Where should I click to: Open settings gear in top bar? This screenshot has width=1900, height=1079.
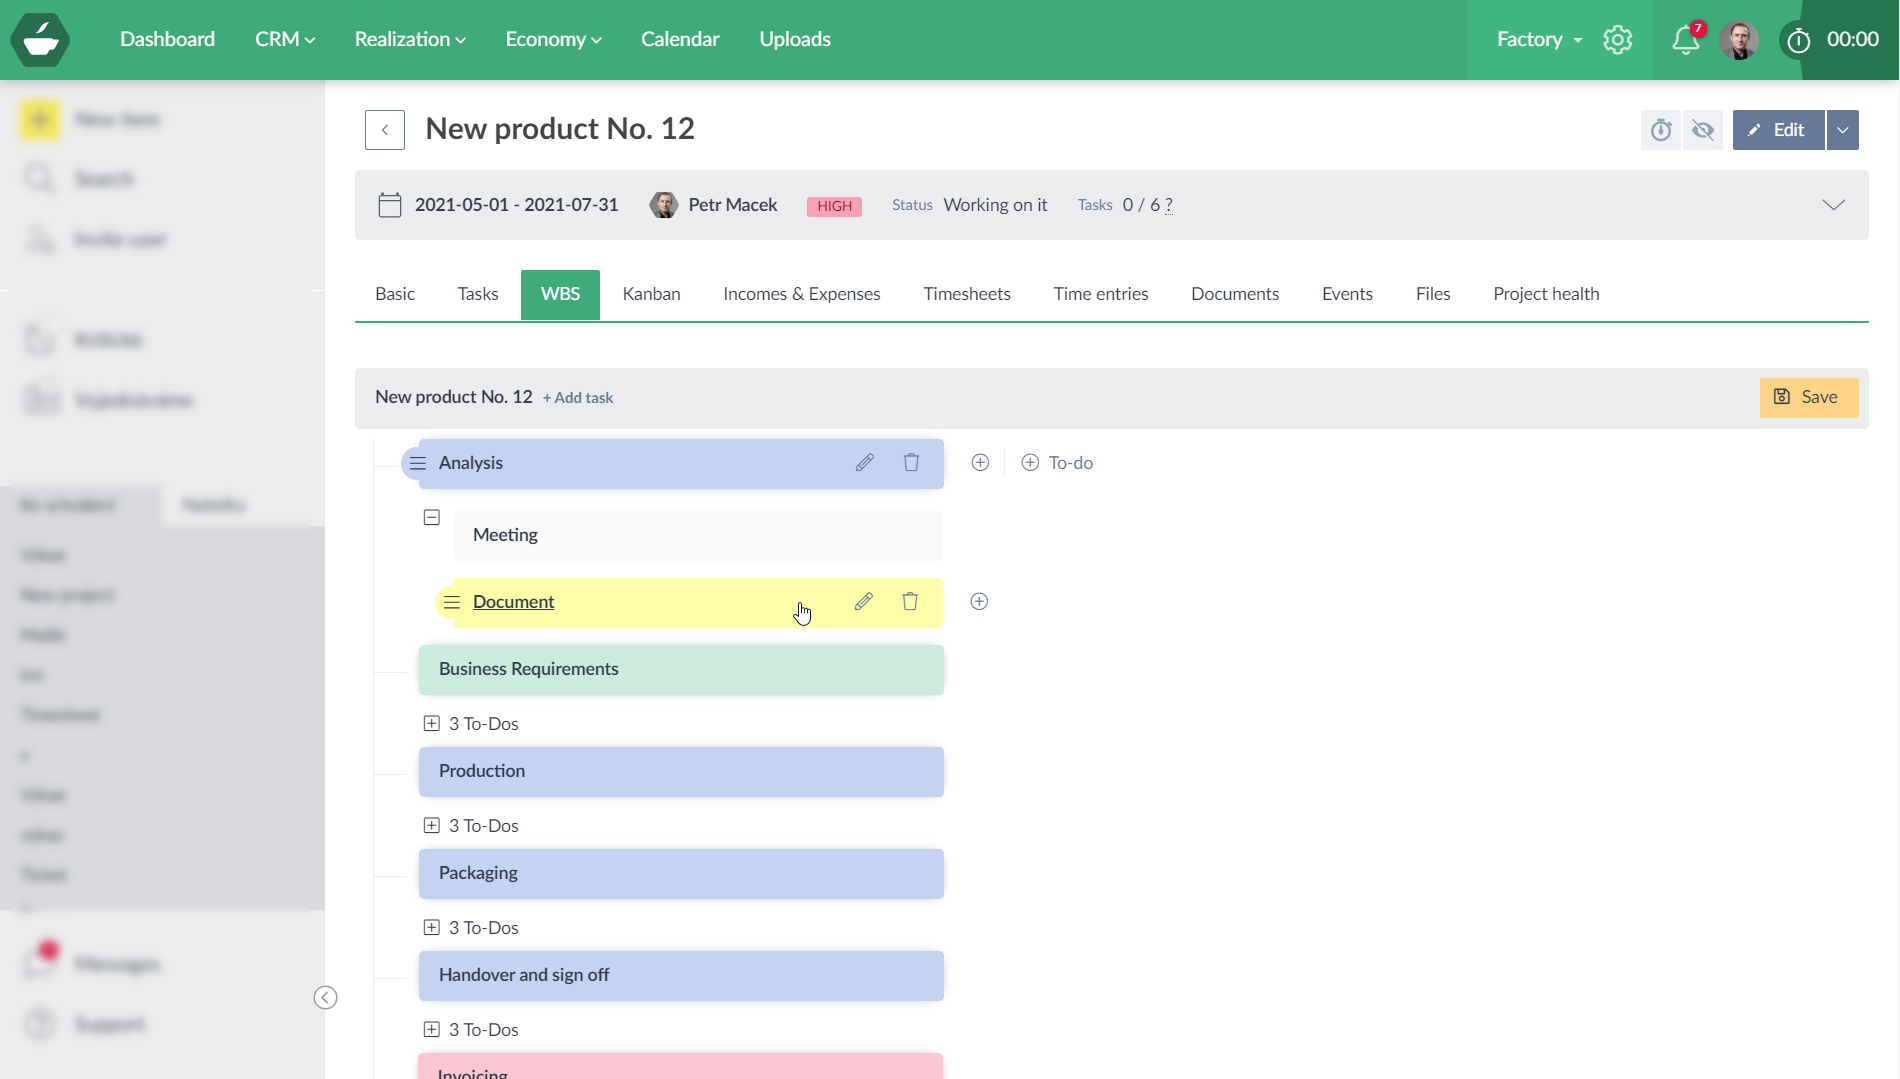[1617, 40]
